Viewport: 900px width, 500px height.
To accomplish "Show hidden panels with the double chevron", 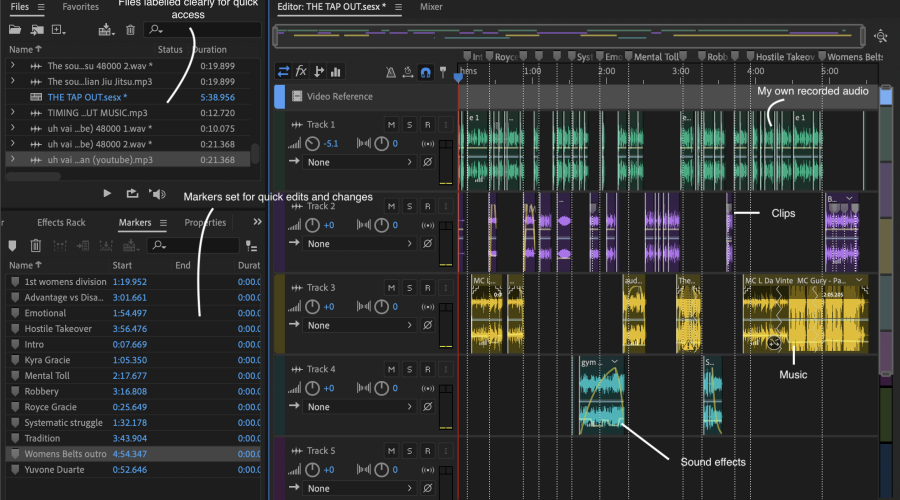I will coord(257,222).
